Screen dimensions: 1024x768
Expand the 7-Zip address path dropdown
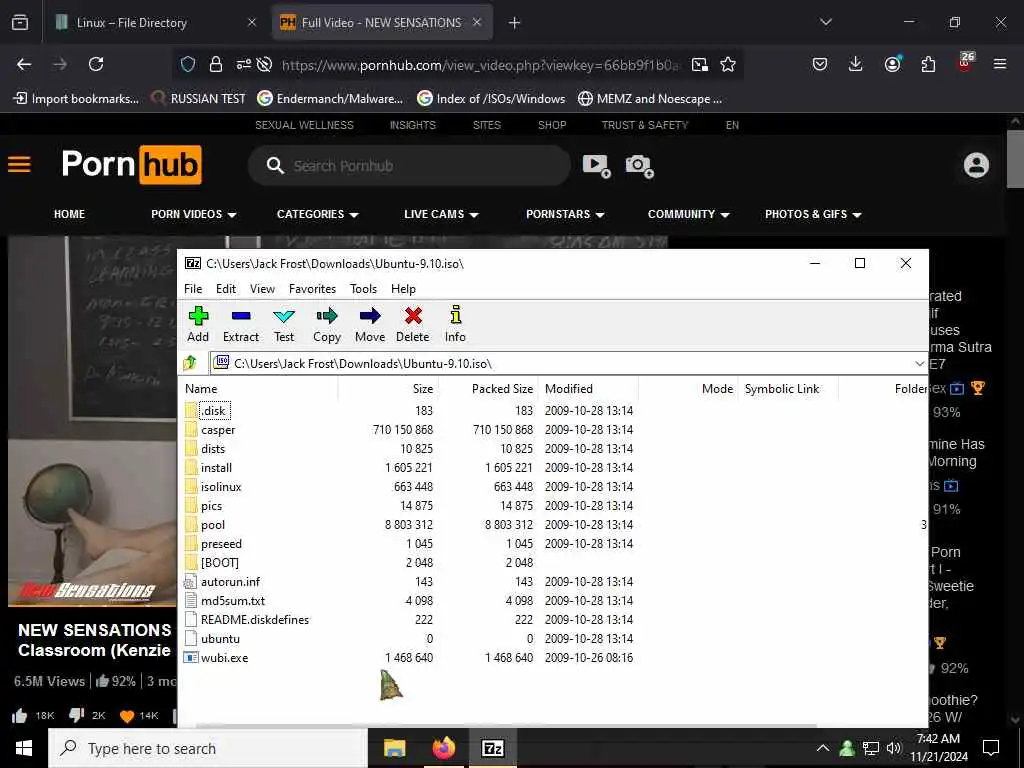(x=919, y=363)
